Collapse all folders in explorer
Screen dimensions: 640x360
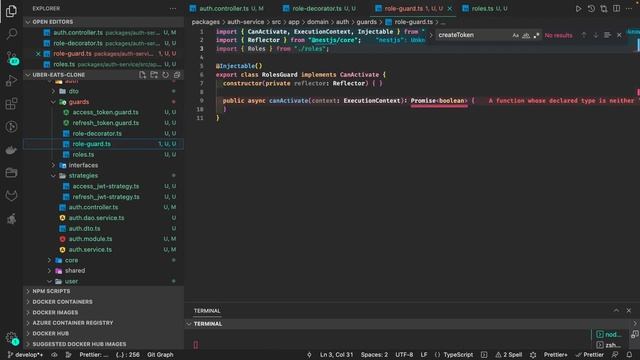[x=177, y=75]
